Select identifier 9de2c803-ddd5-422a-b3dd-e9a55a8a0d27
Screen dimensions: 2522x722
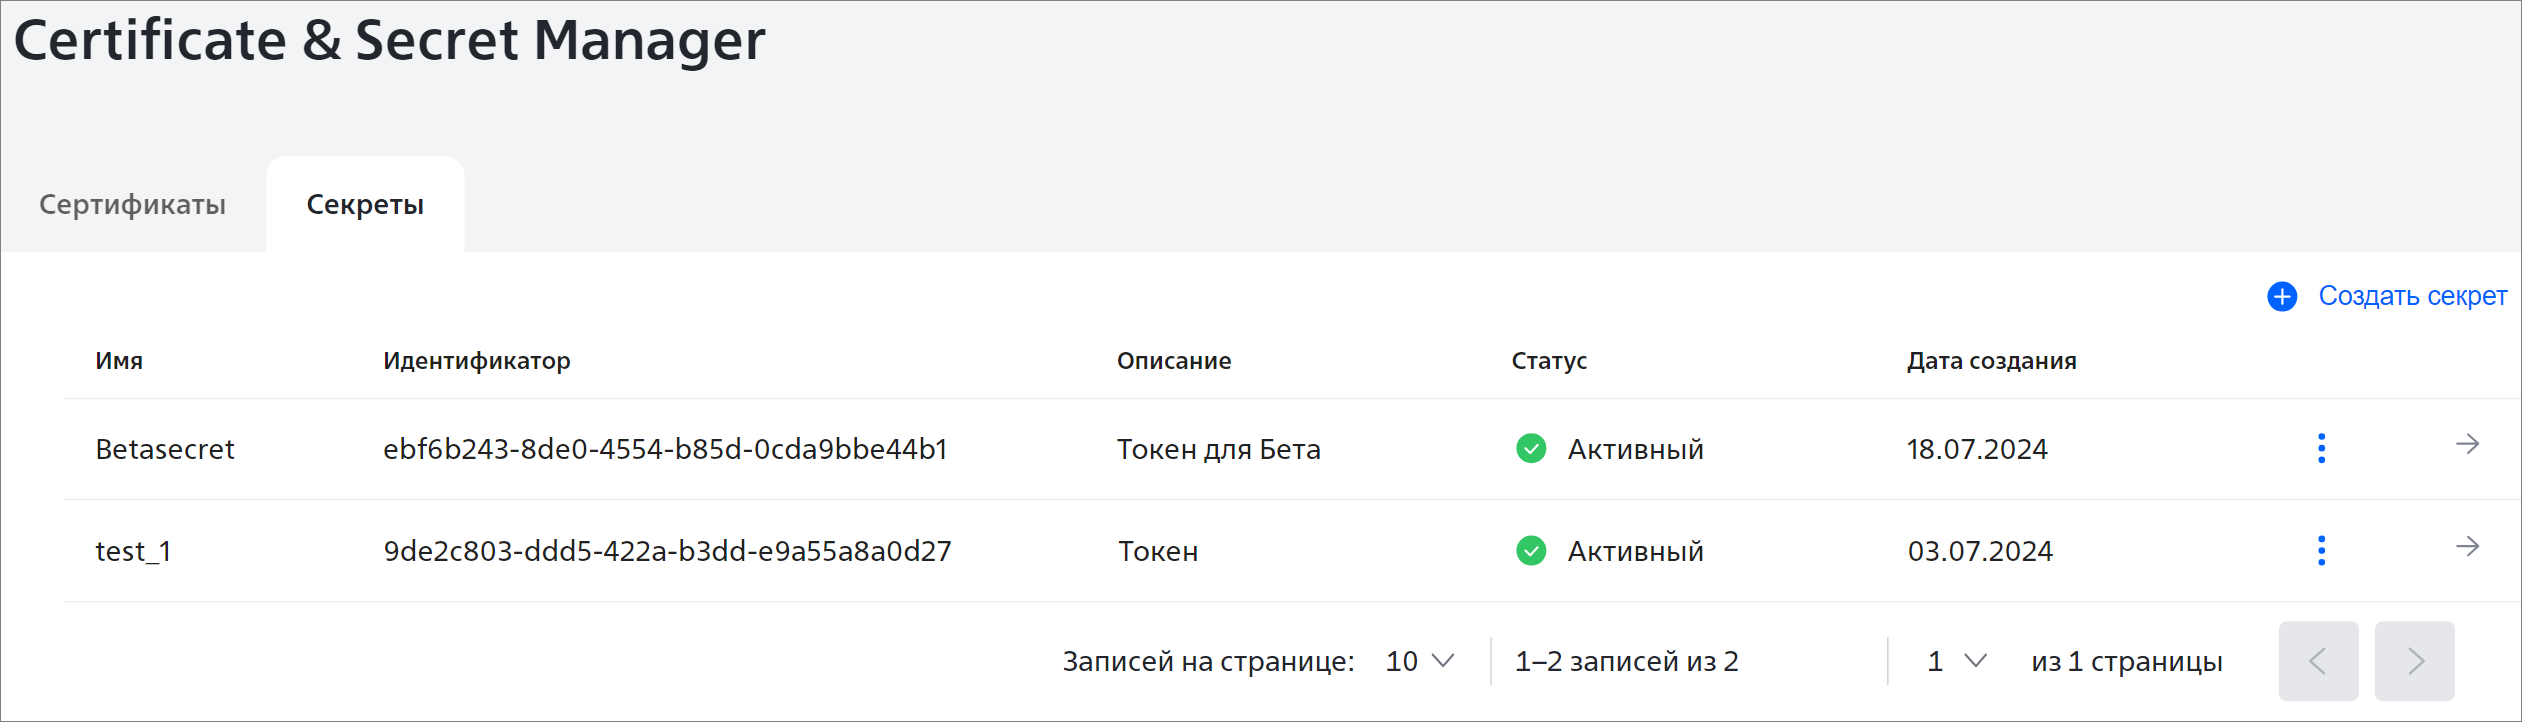coord(667,551)
